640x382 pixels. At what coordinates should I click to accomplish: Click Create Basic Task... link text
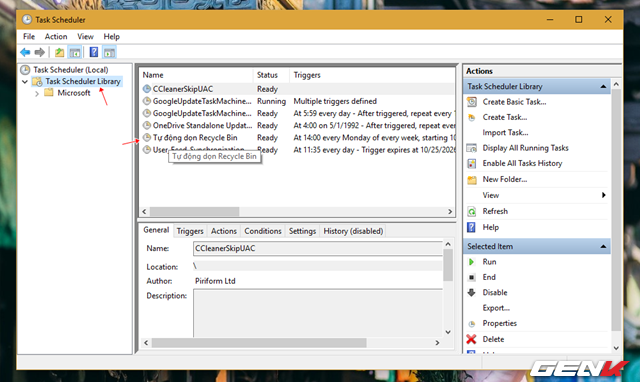pyautogui.click(x=514, y=102)
